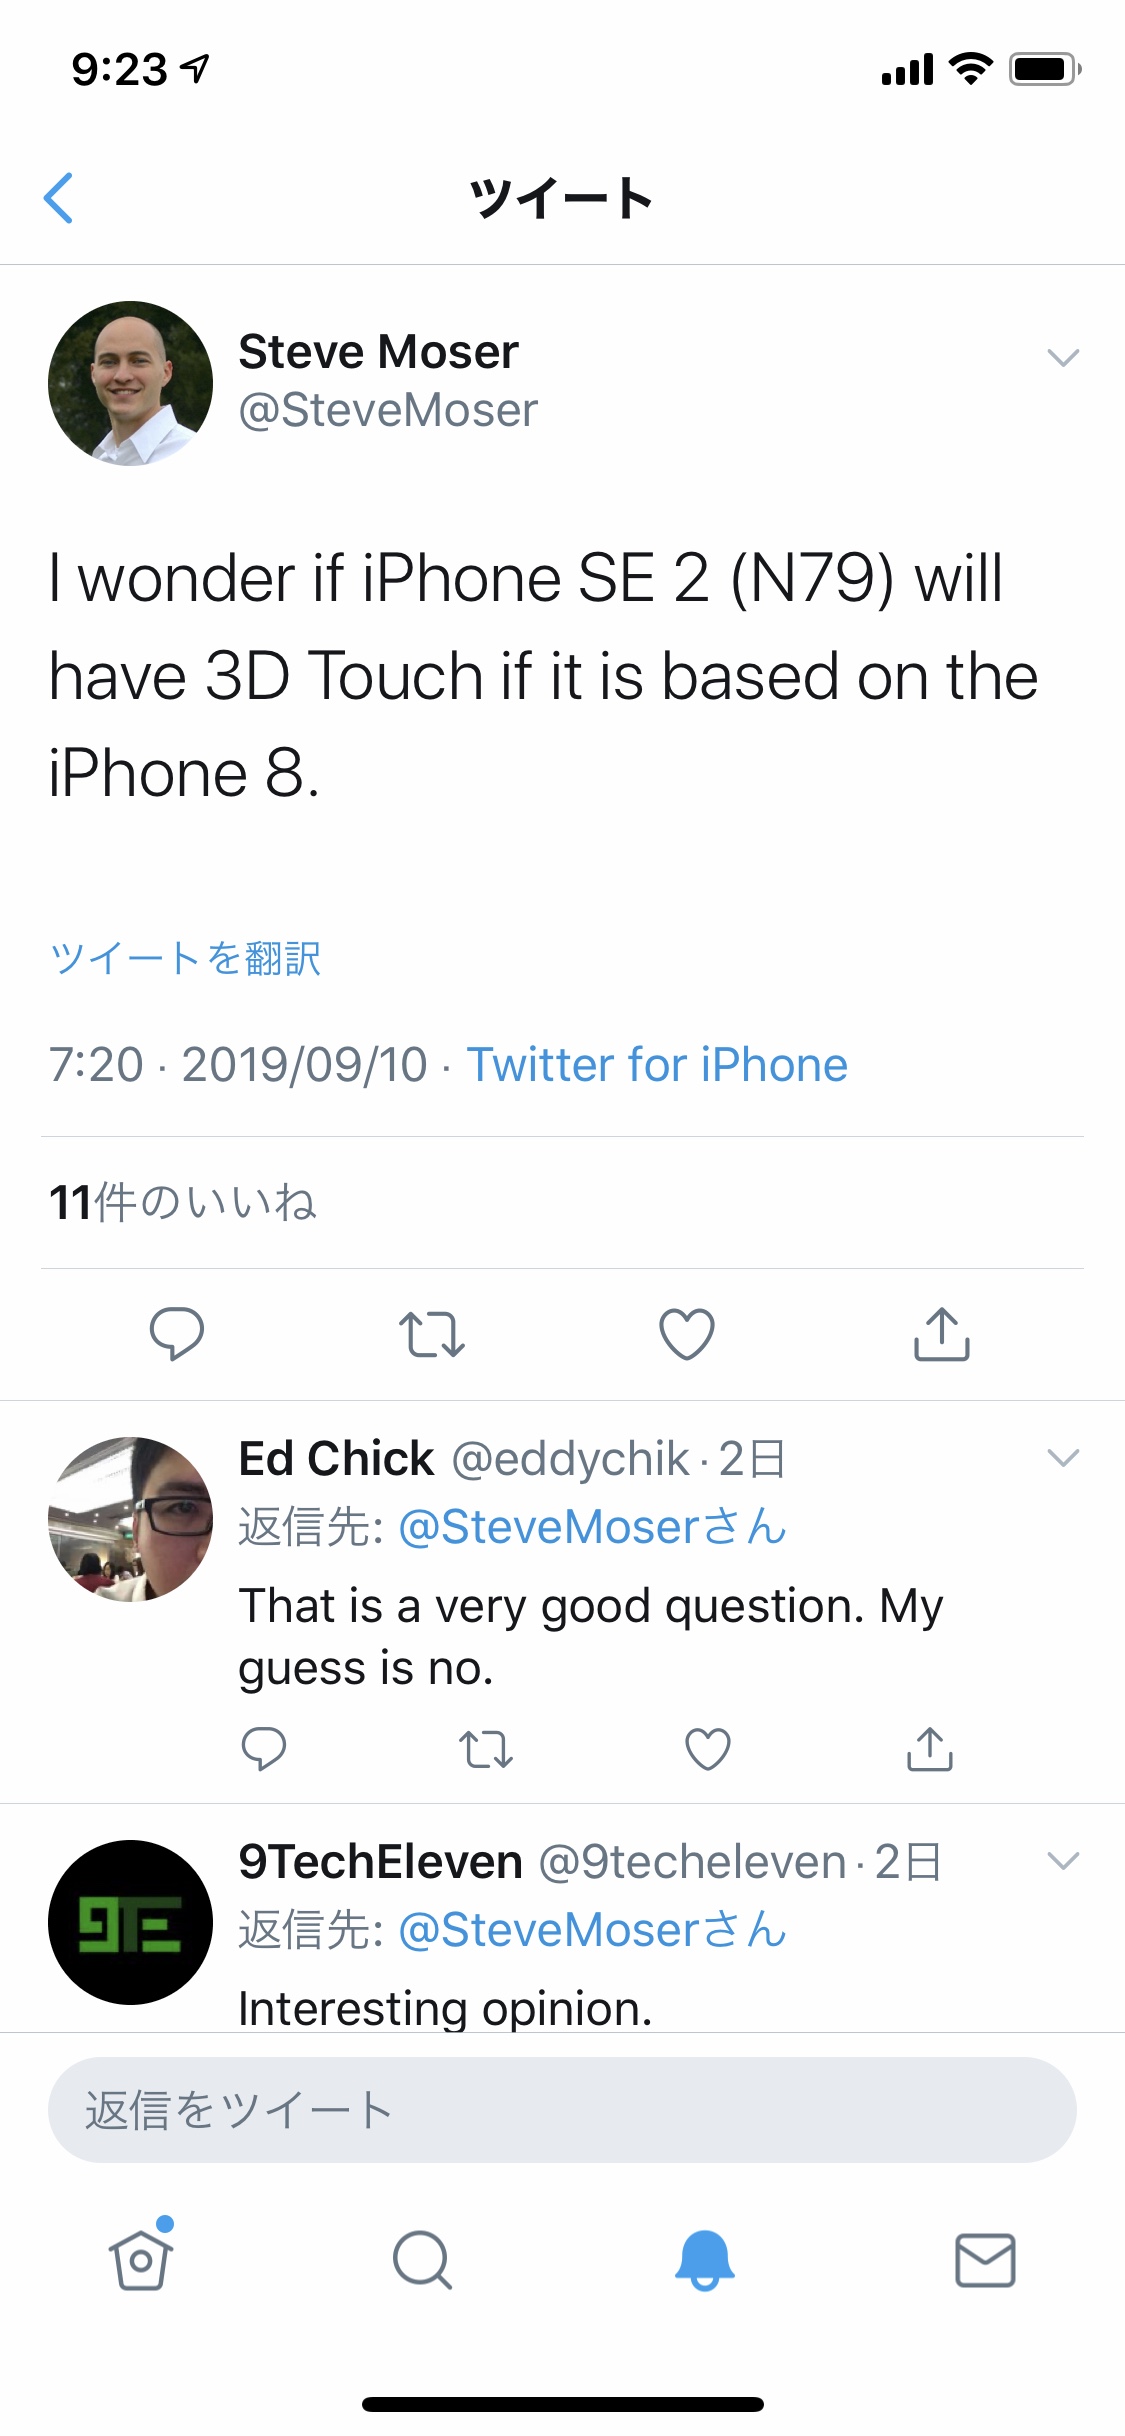Image resolution: width=1125 pixels, height=2436 pixels.
Task: Like Steve Moser's main tweet
Action: [687, 1334]
